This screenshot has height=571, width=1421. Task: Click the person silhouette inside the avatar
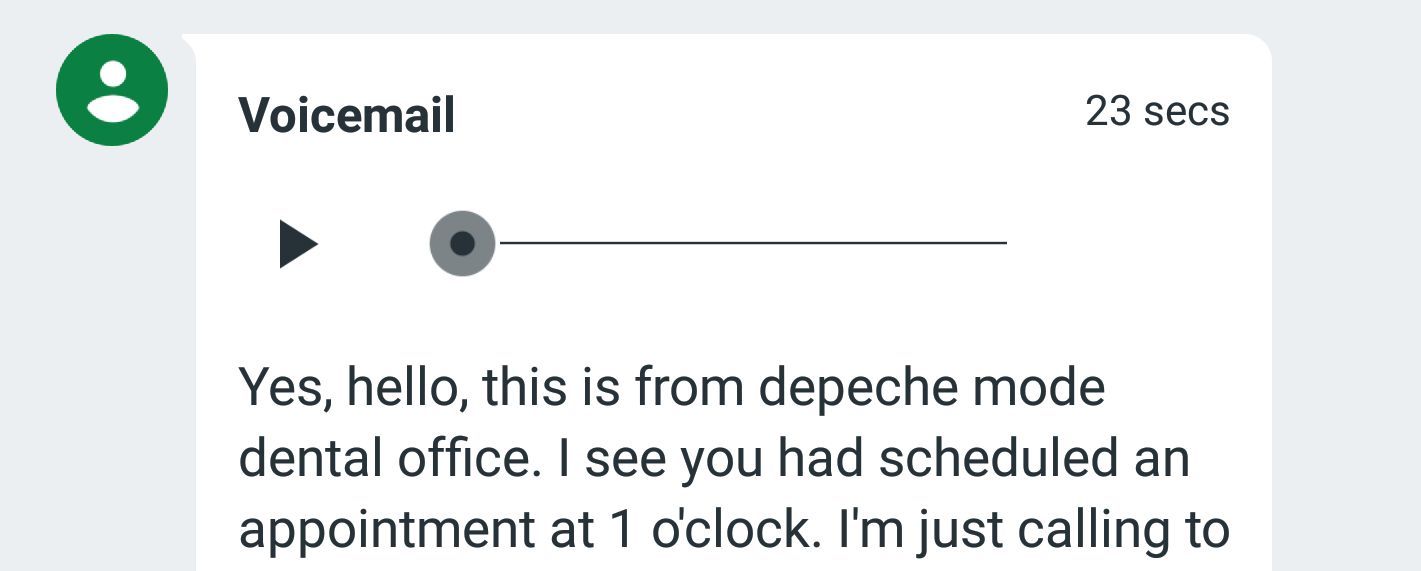(x=112, y=90)
